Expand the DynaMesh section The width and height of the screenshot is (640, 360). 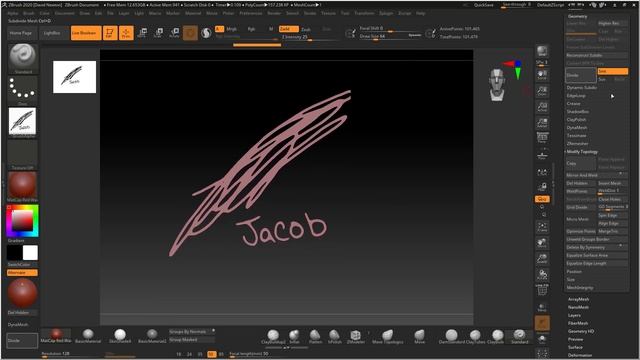577,128
